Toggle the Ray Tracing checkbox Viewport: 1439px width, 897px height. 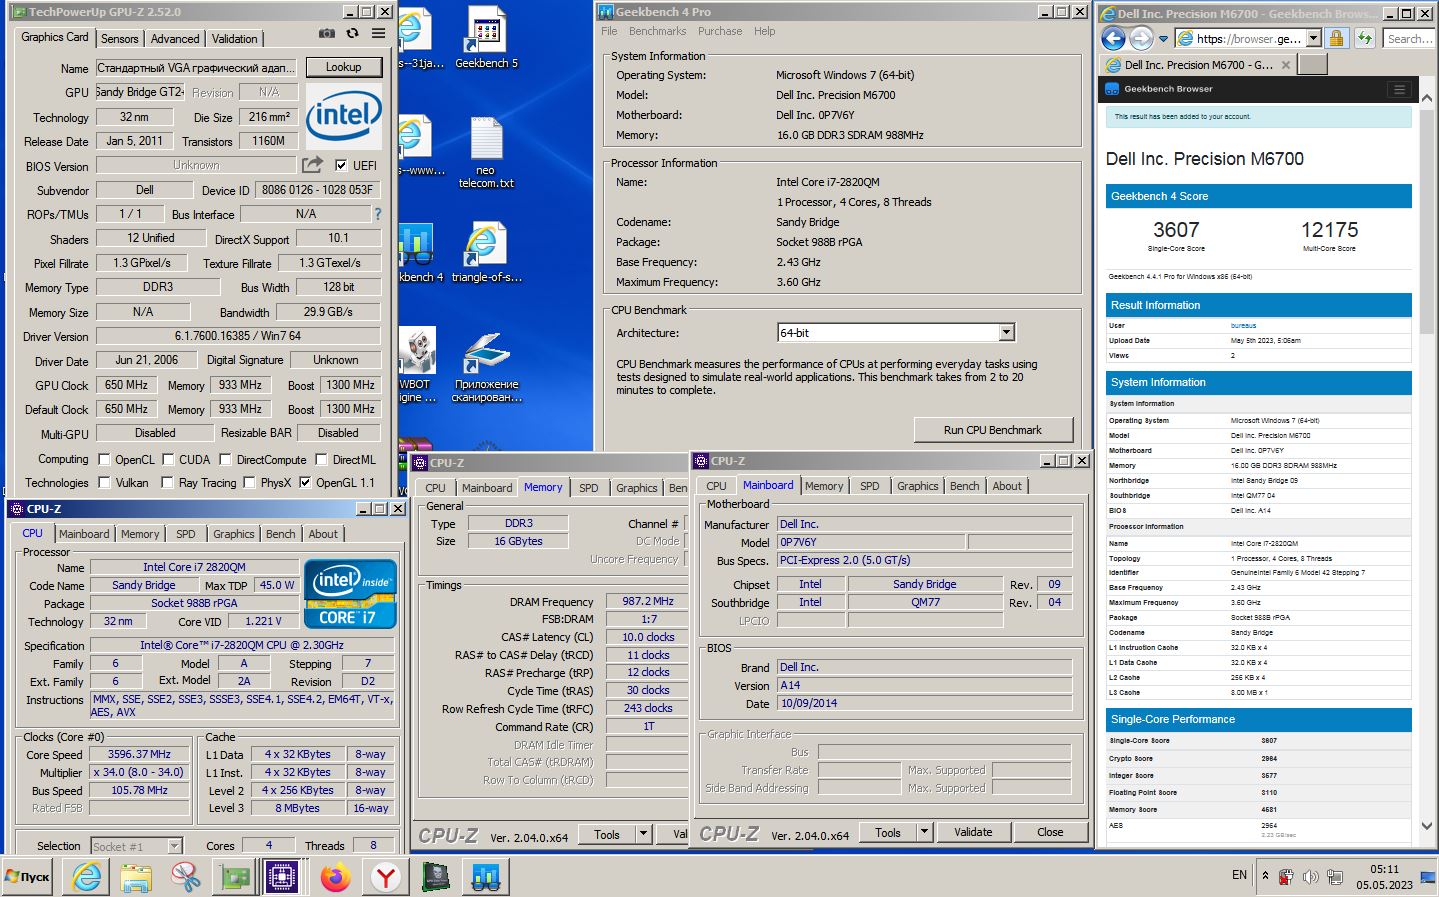pyautogui.click(x=168, y=483)
